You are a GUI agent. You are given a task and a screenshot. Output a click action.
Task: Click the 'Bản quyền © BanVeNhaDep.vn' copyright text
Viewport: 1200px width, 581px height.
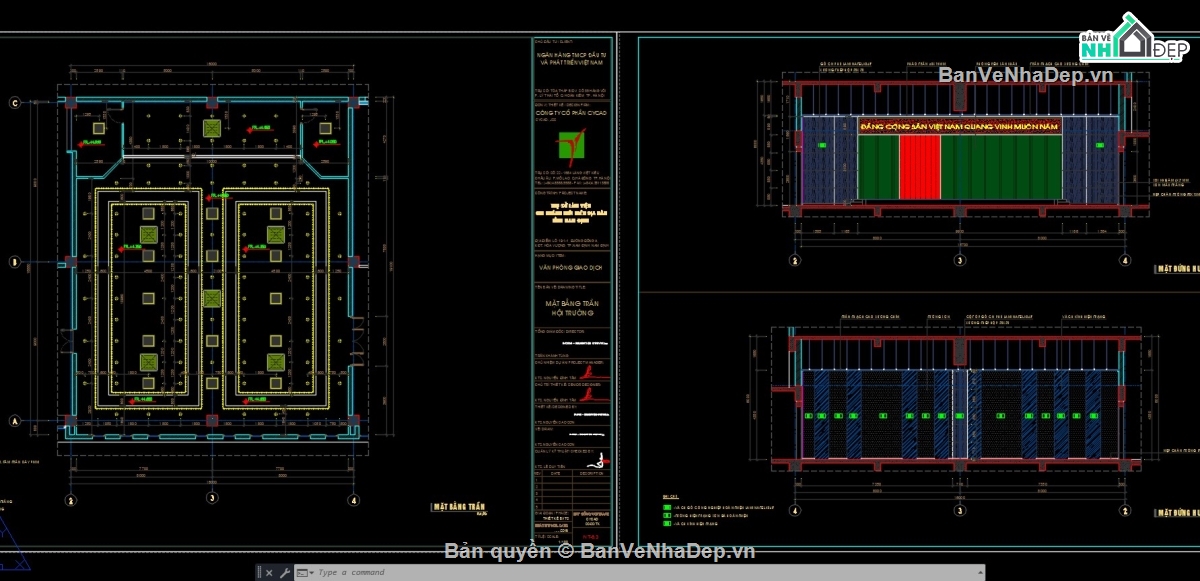pos(600,551)
